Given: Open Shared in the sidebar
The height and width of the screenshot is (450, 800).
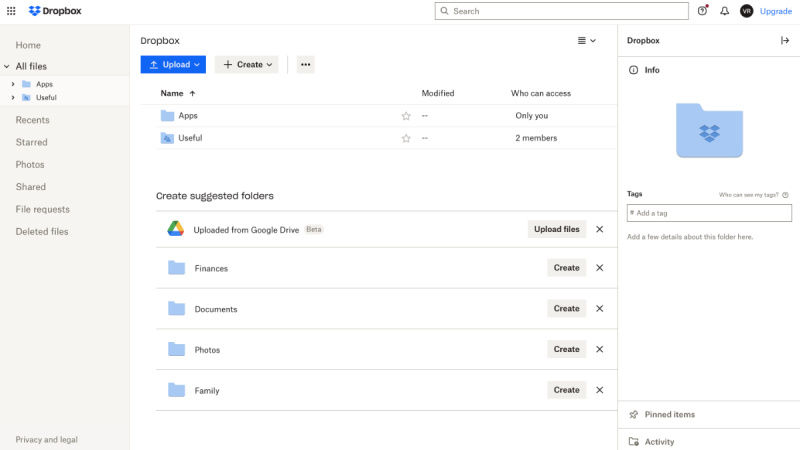Looking at the screenshot, I should (x=31, y=187).
